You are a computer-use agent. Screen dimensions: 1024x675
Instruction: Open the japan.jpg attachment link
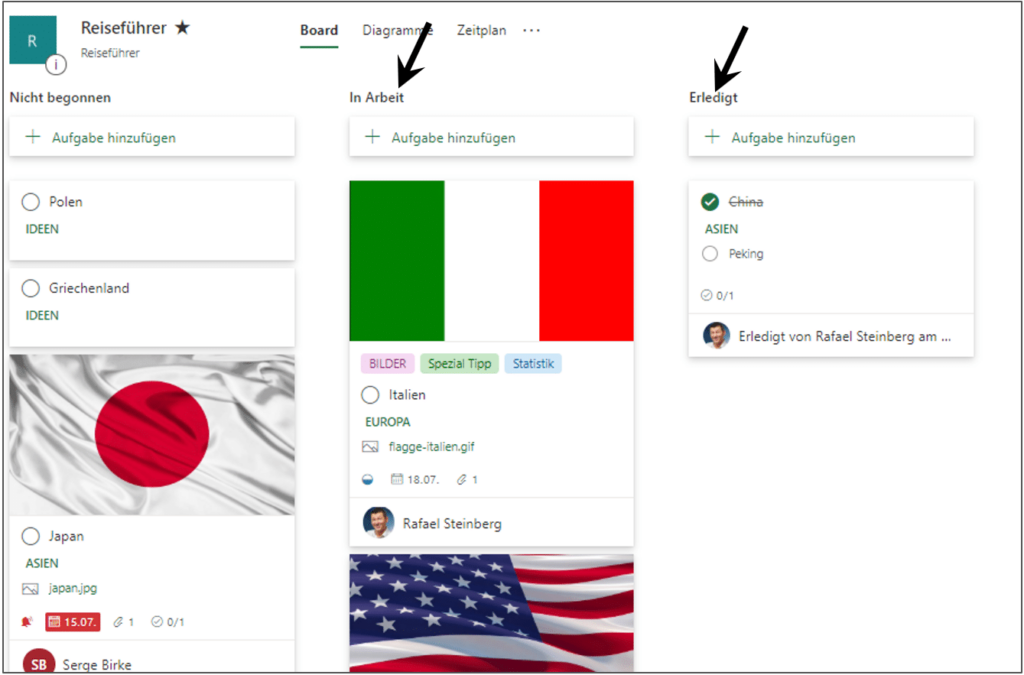tap(73, 588)
